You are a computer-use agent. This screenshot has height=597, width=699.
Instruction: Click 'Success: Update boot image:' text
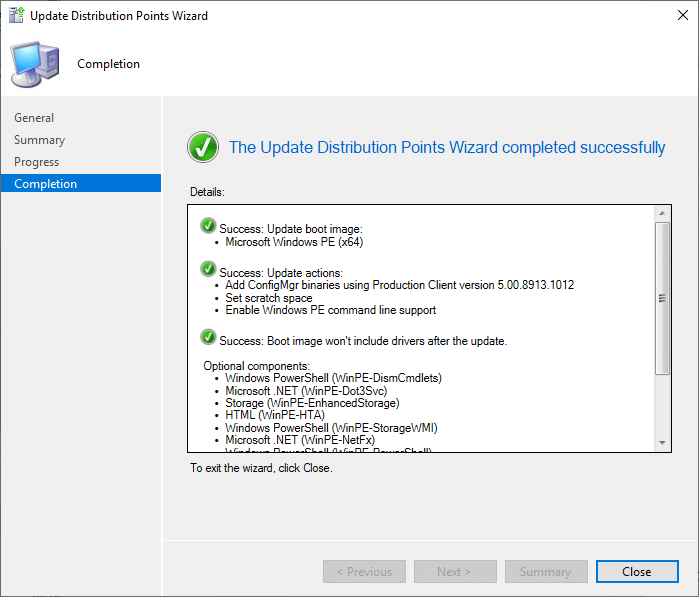(291, 229)
